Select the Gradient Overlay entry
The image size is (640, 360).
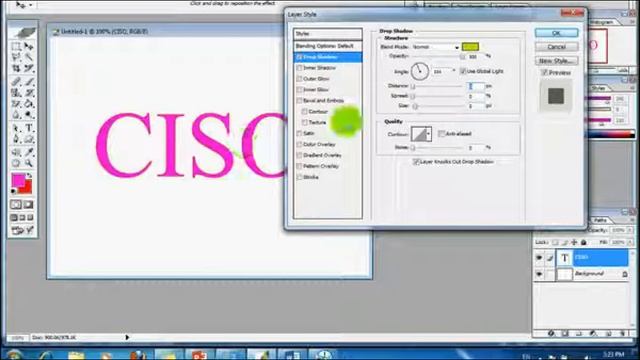pyautogui.click(x=322, y=155)
